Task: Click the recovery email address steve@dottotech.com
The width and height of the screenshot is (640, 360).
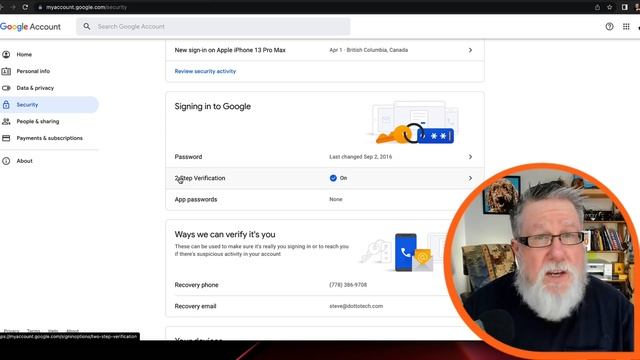Action: click(x=356, y=306)
